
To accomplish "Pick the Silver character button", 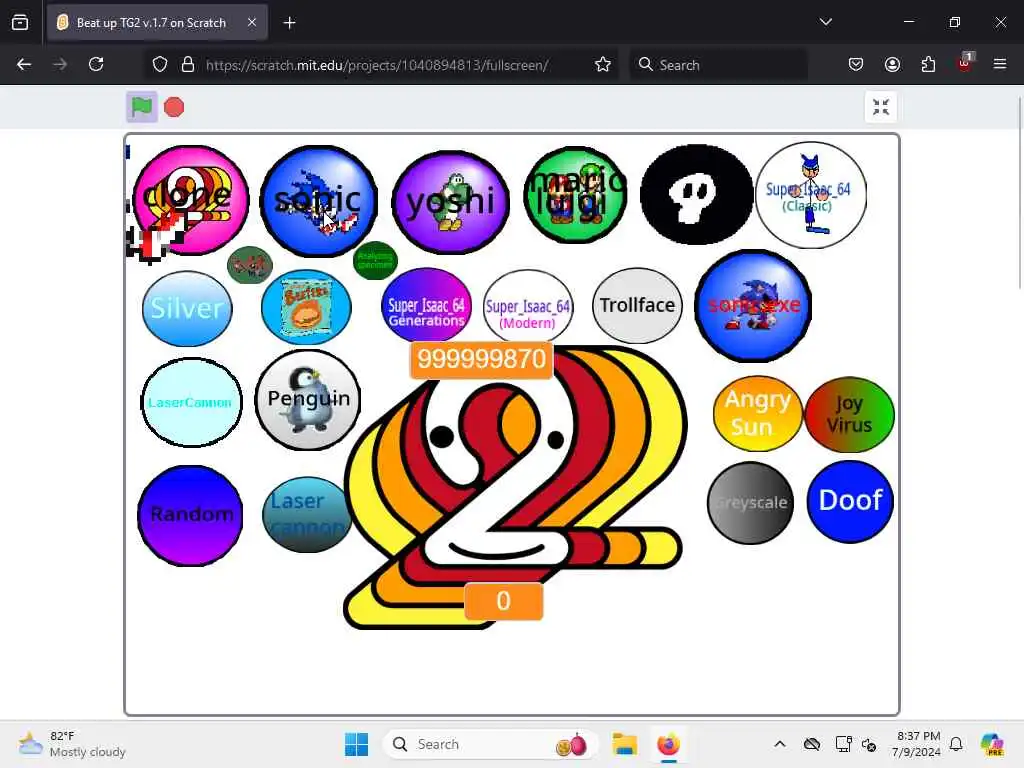I will pos(187,308).
